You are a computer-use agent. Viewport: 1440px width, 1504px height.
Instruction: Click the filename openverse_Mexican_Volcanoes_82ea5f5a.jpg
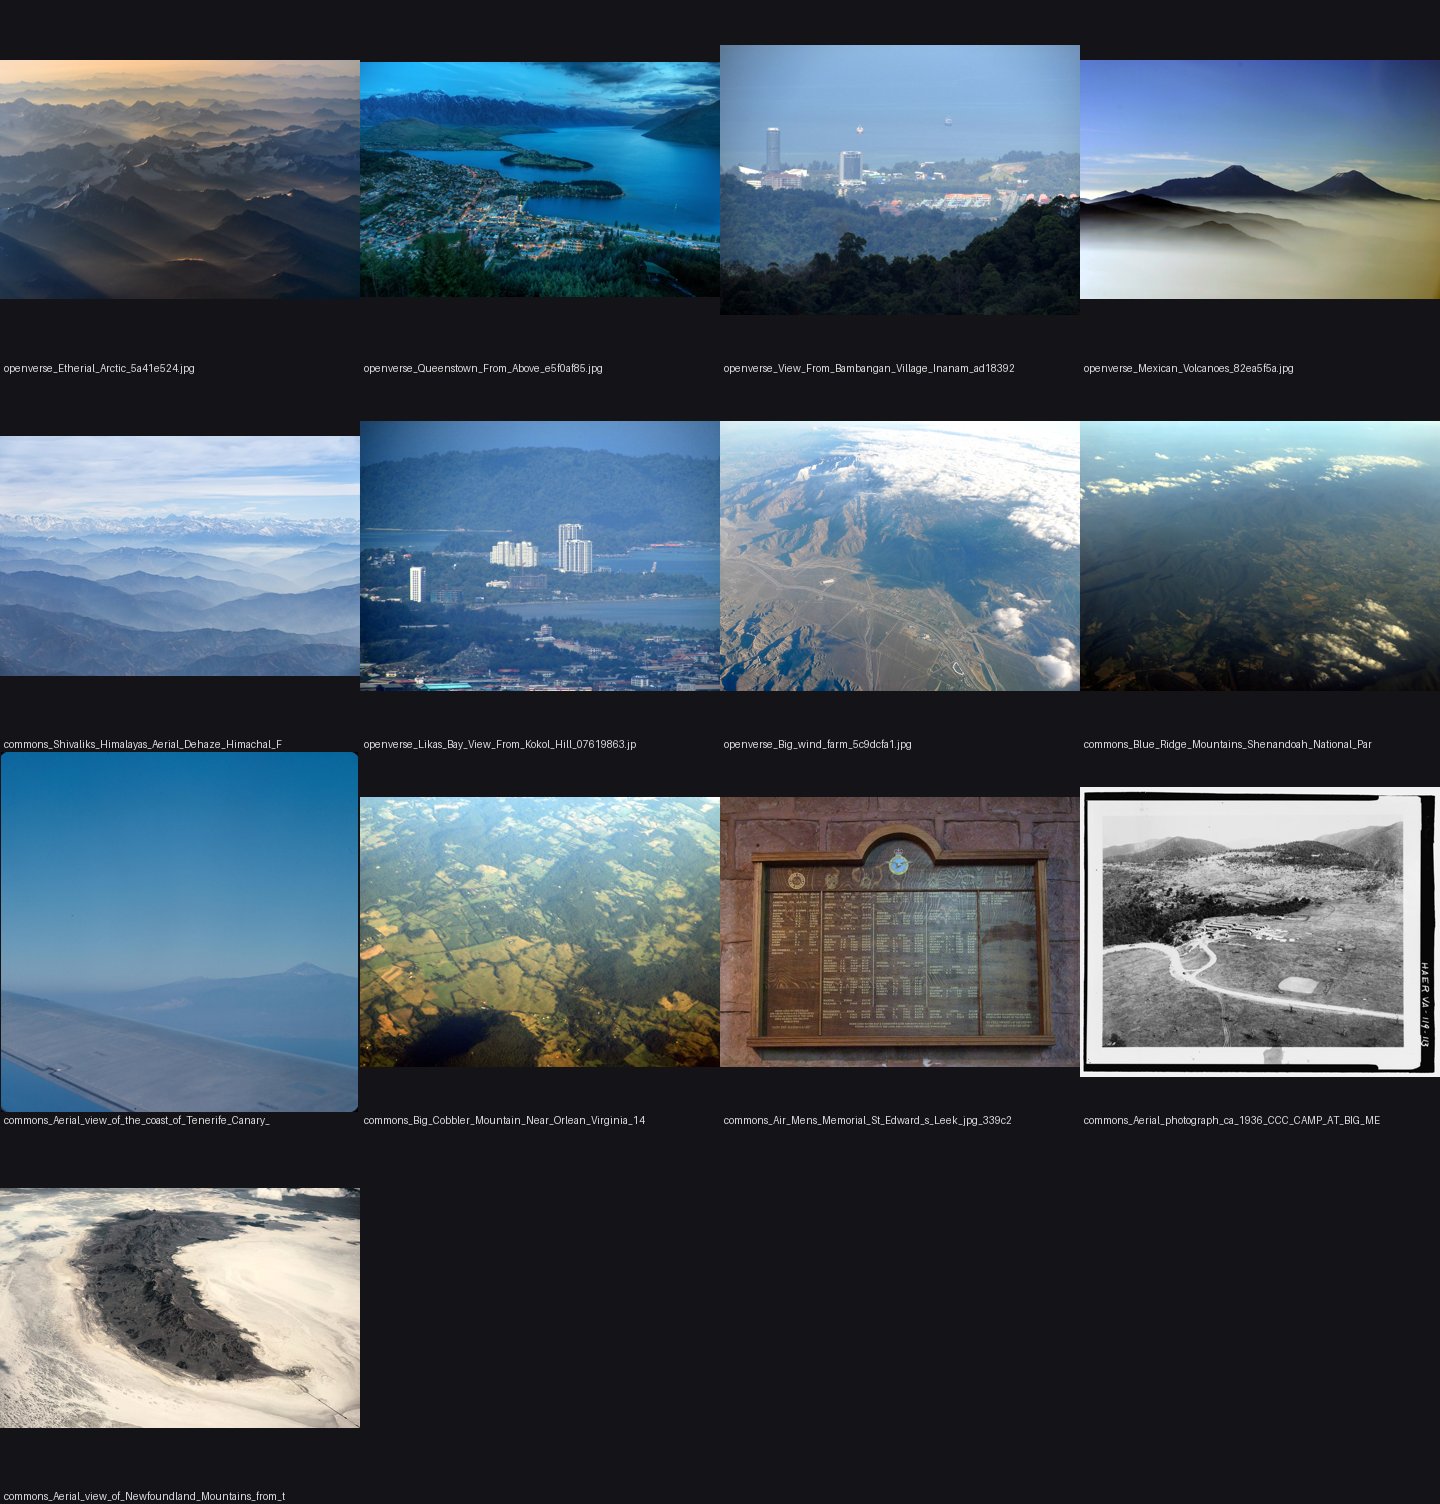click(1188, 368)
